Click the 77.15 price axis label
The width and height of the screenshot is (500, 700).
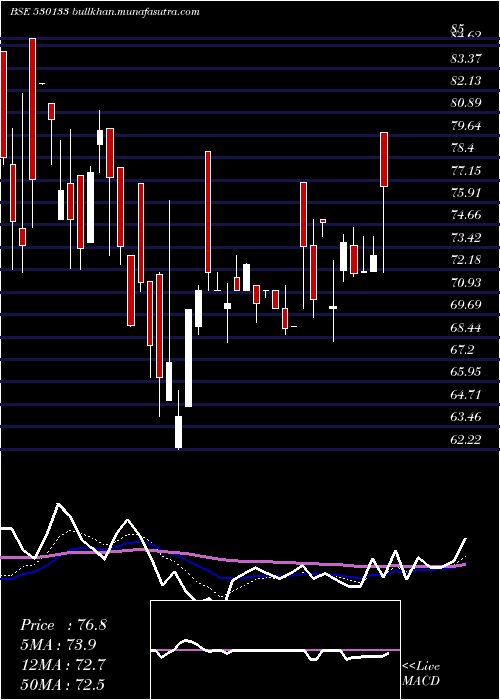[466, 171]
